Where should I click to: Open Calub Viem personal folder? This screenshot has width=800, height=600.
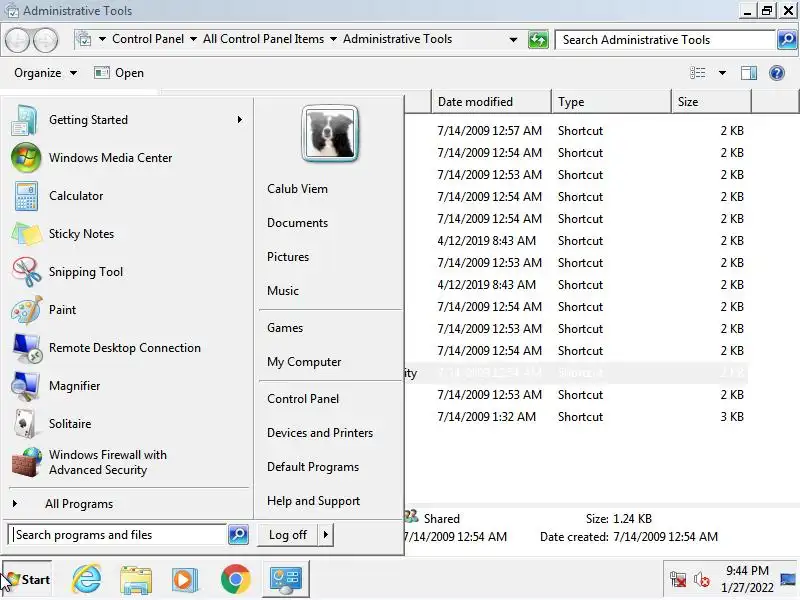(x=297, y=189)
